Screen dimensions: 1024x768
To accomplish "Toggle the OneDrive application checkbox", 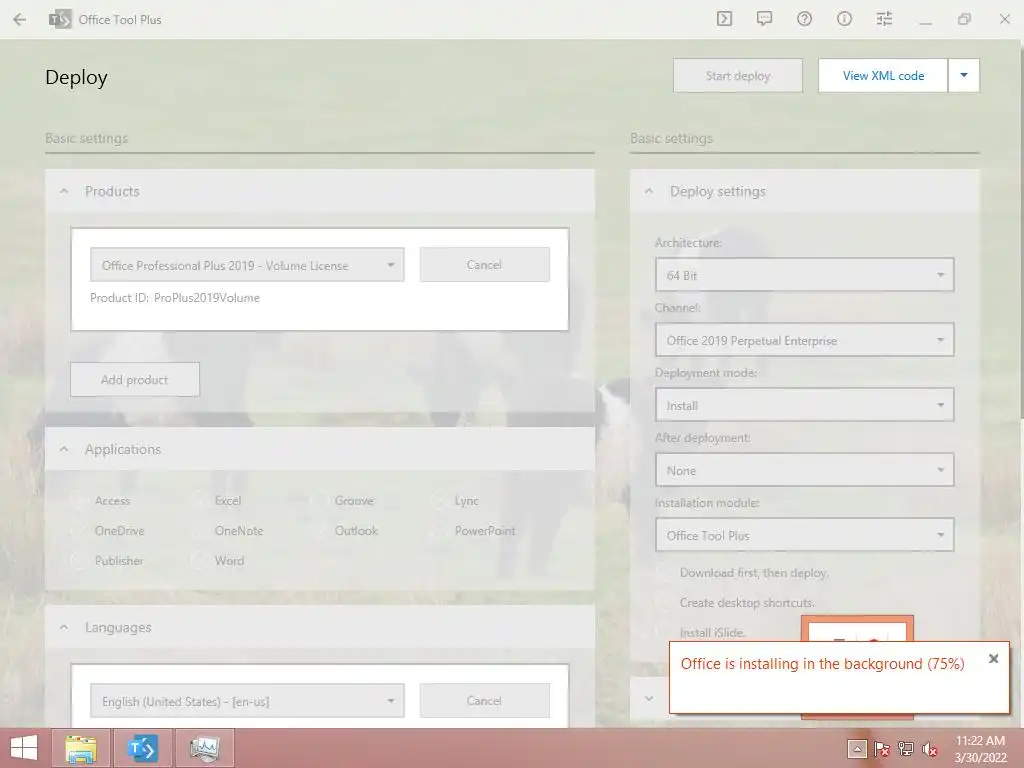I will 78,531.
